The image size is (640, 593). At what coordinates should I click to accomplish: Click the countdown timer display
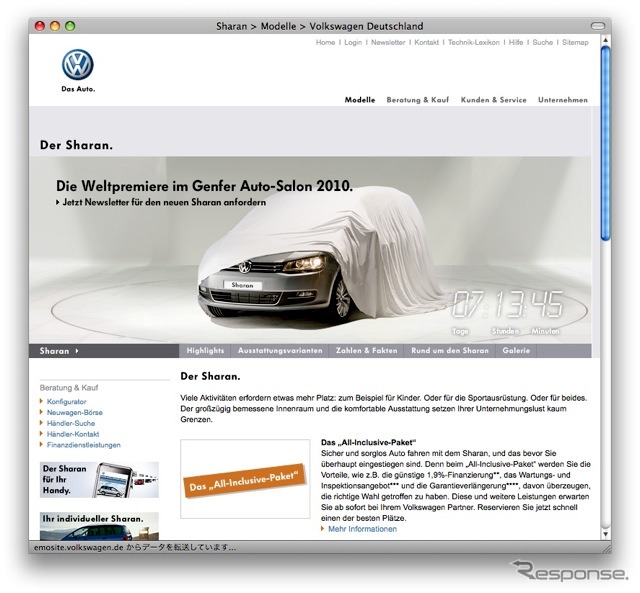point(507,304)
